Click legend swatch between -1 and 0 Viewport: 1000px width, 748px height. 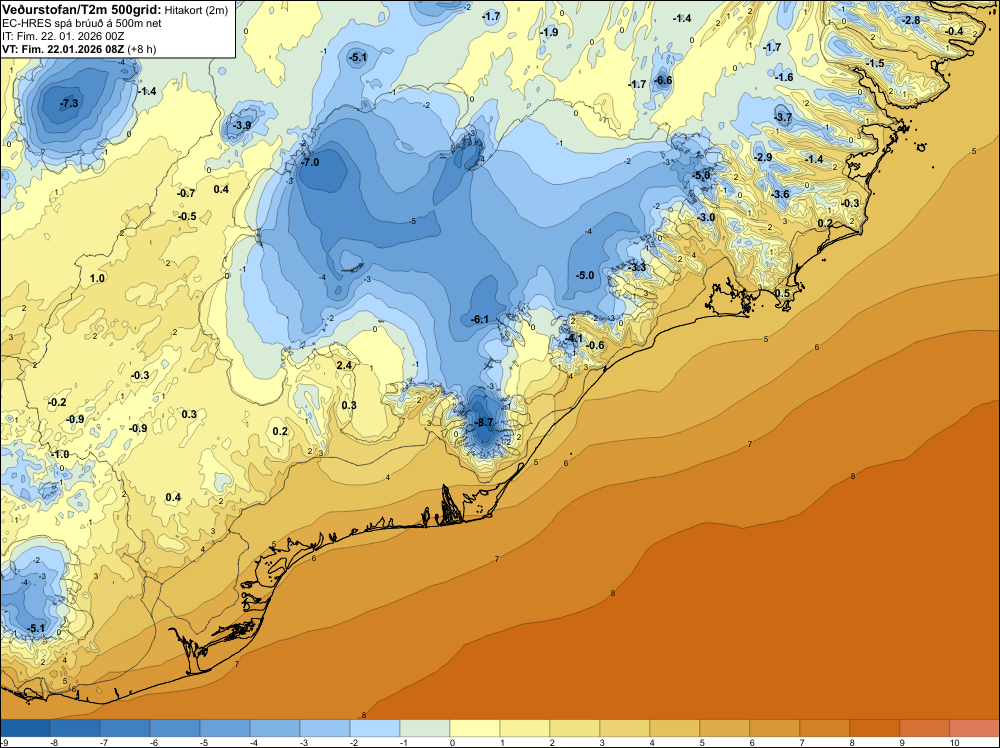point(425,728)
